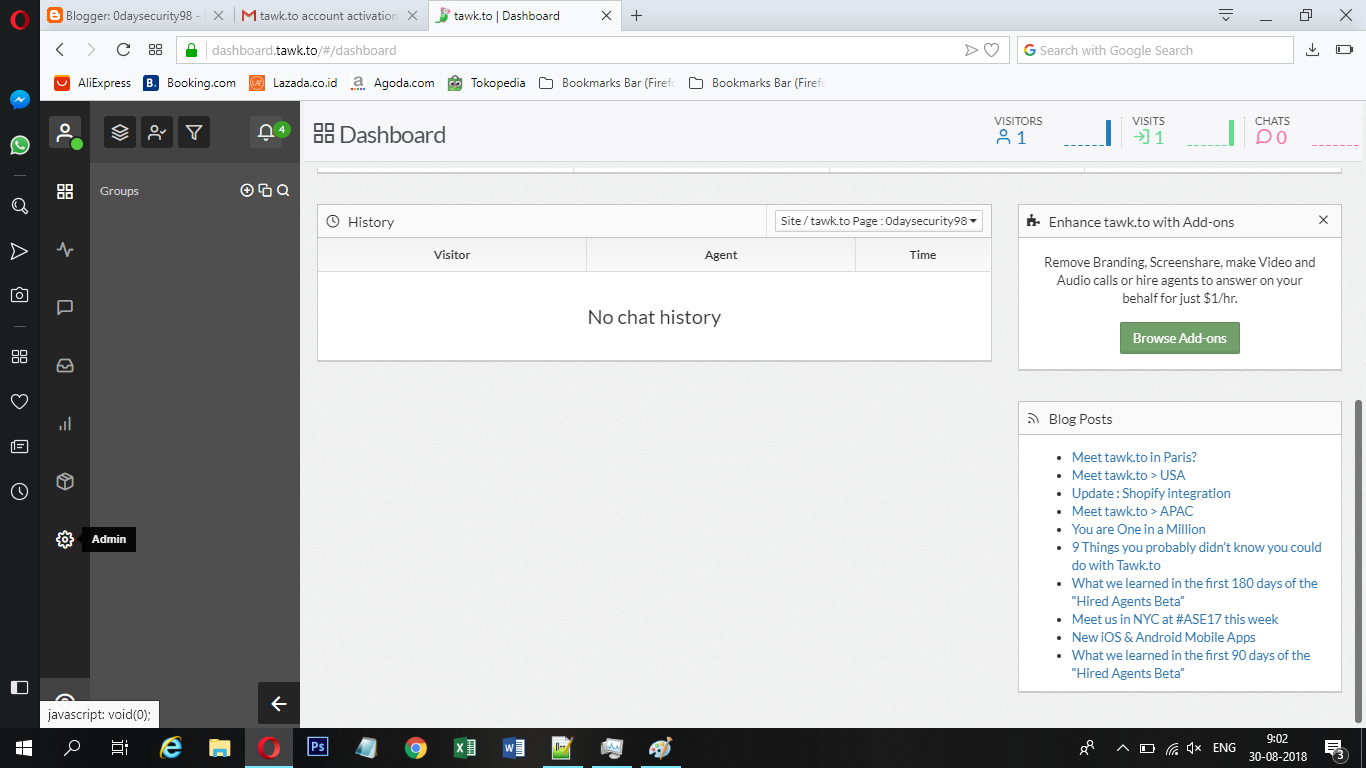Open tawk.to dashboard grid icon in sidebar

pyautogui.click(x=65, y=191)
